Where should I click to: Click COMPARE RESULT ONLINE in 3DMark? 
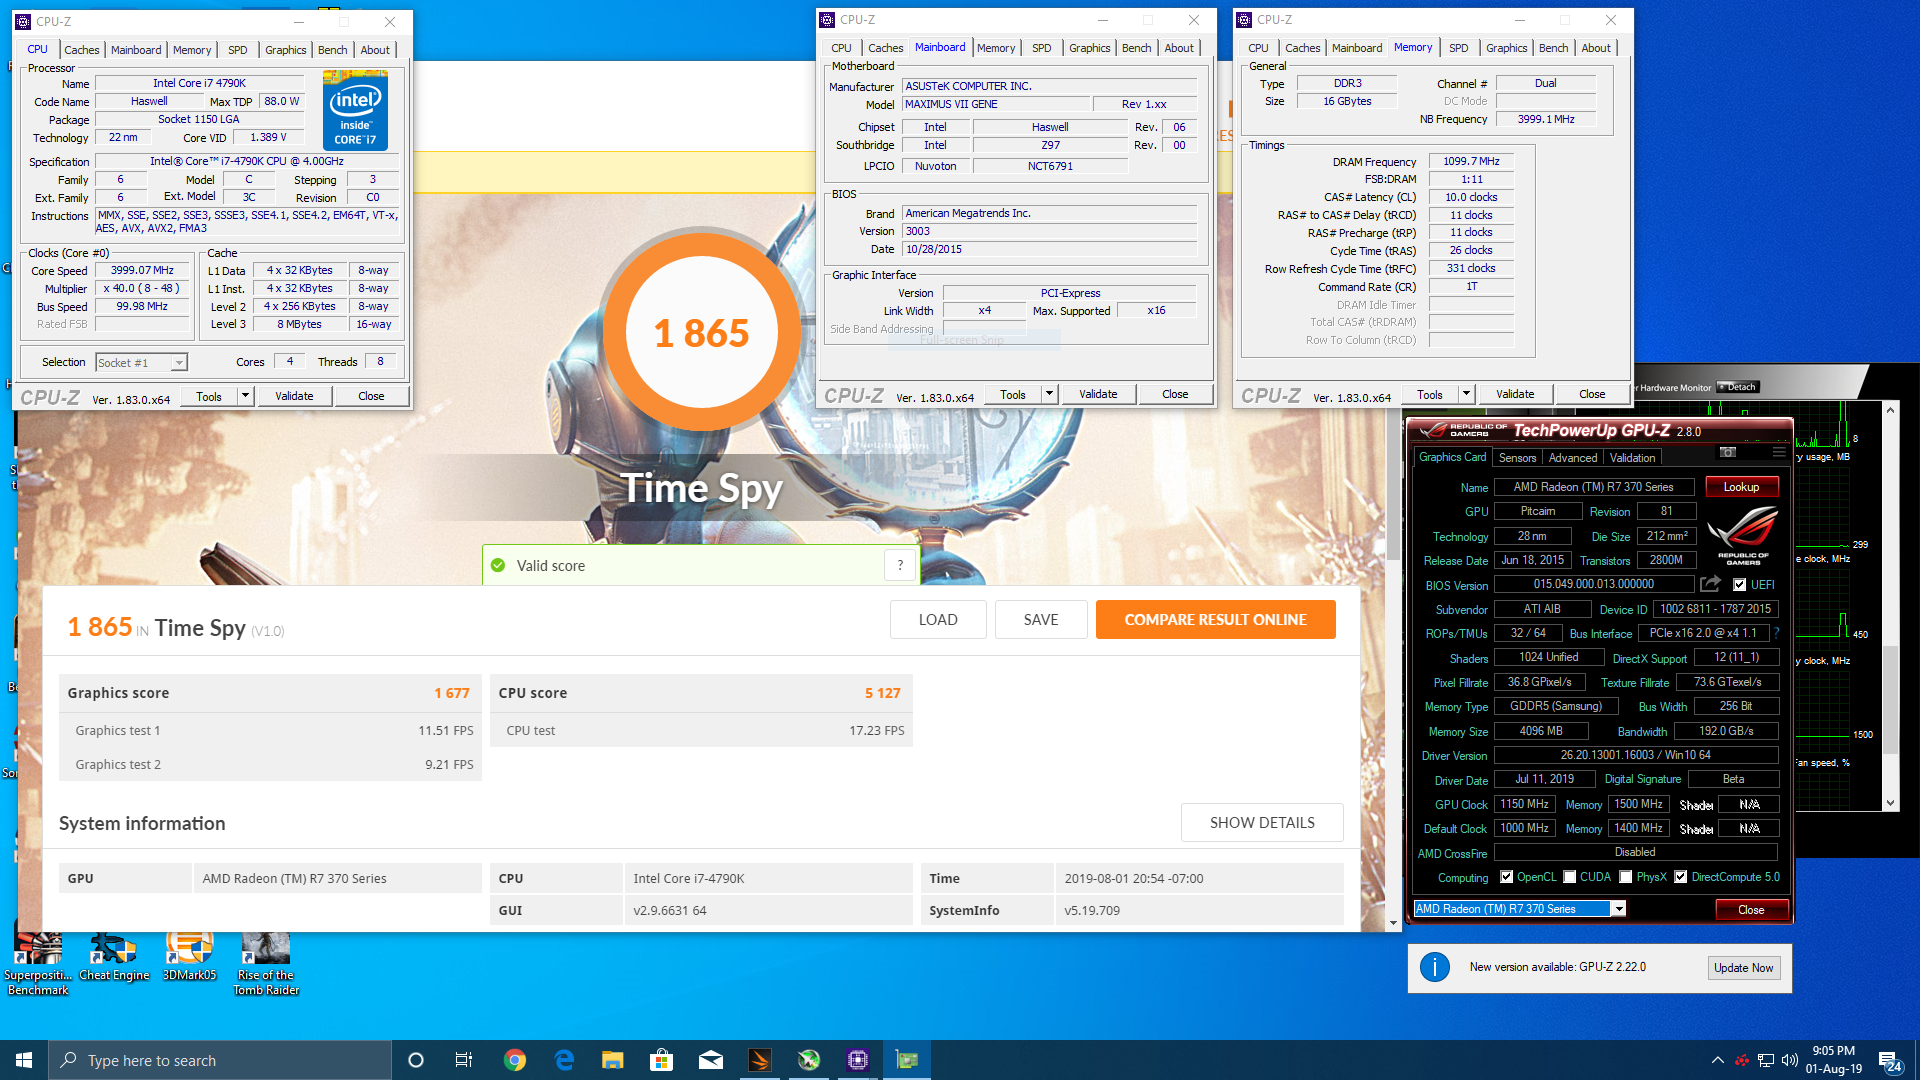1215,620
